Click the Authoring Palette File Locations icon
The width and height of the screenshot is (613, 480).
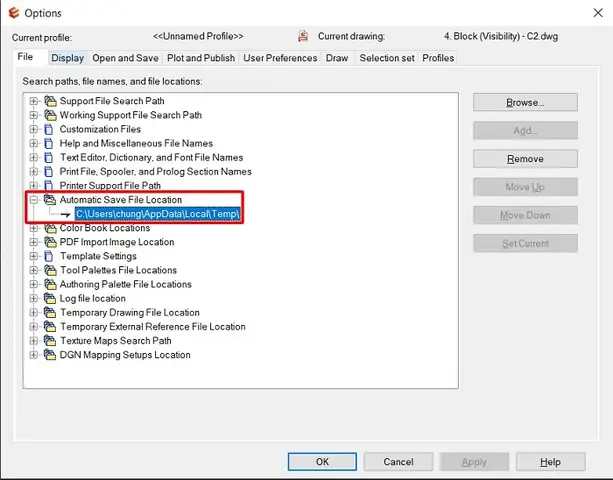(50, 284)
